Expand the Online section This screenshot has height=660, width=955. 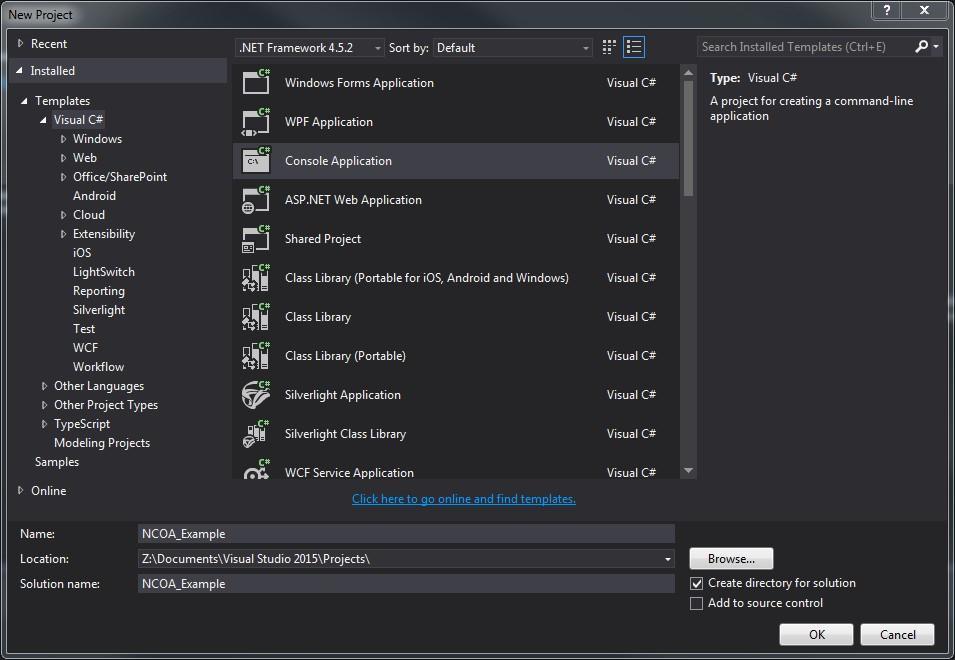click(21, 491)
